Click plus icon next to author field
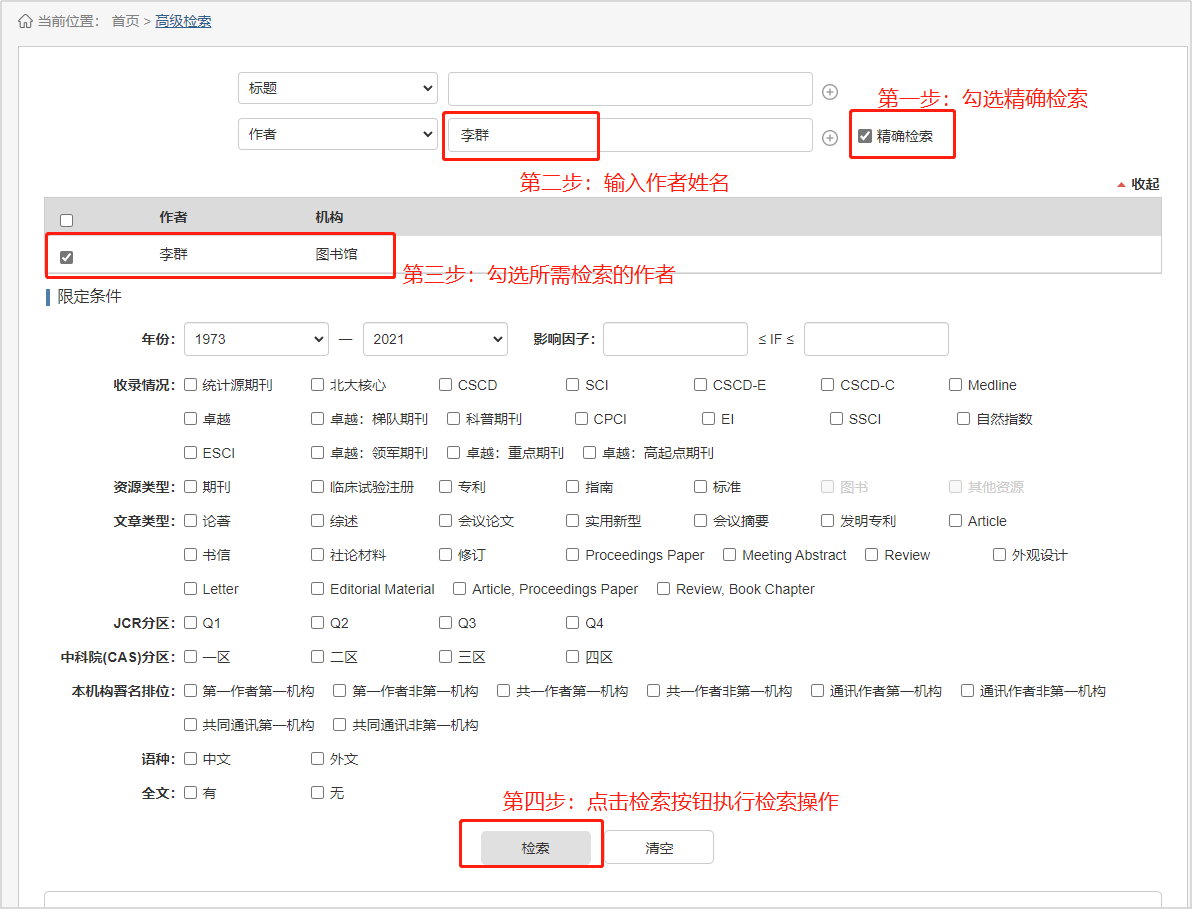The height and width of the screenshot is (909, 1192). coord(829,138)
